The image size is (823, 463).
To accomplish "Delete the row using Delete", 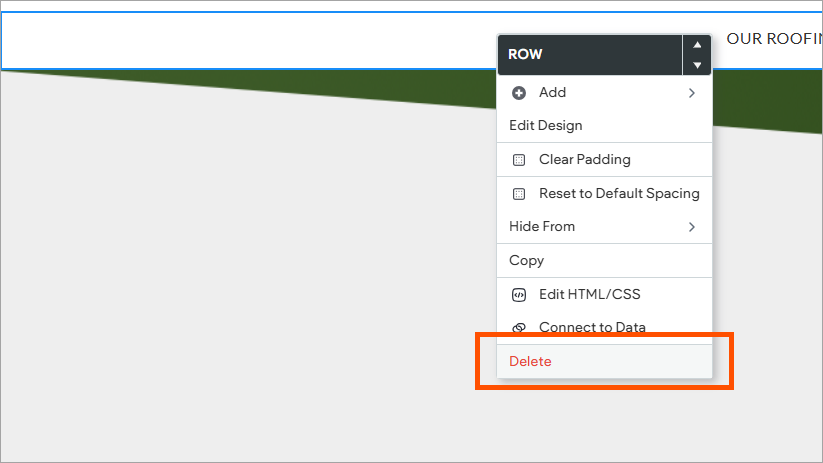I will [x=531, y=362].
